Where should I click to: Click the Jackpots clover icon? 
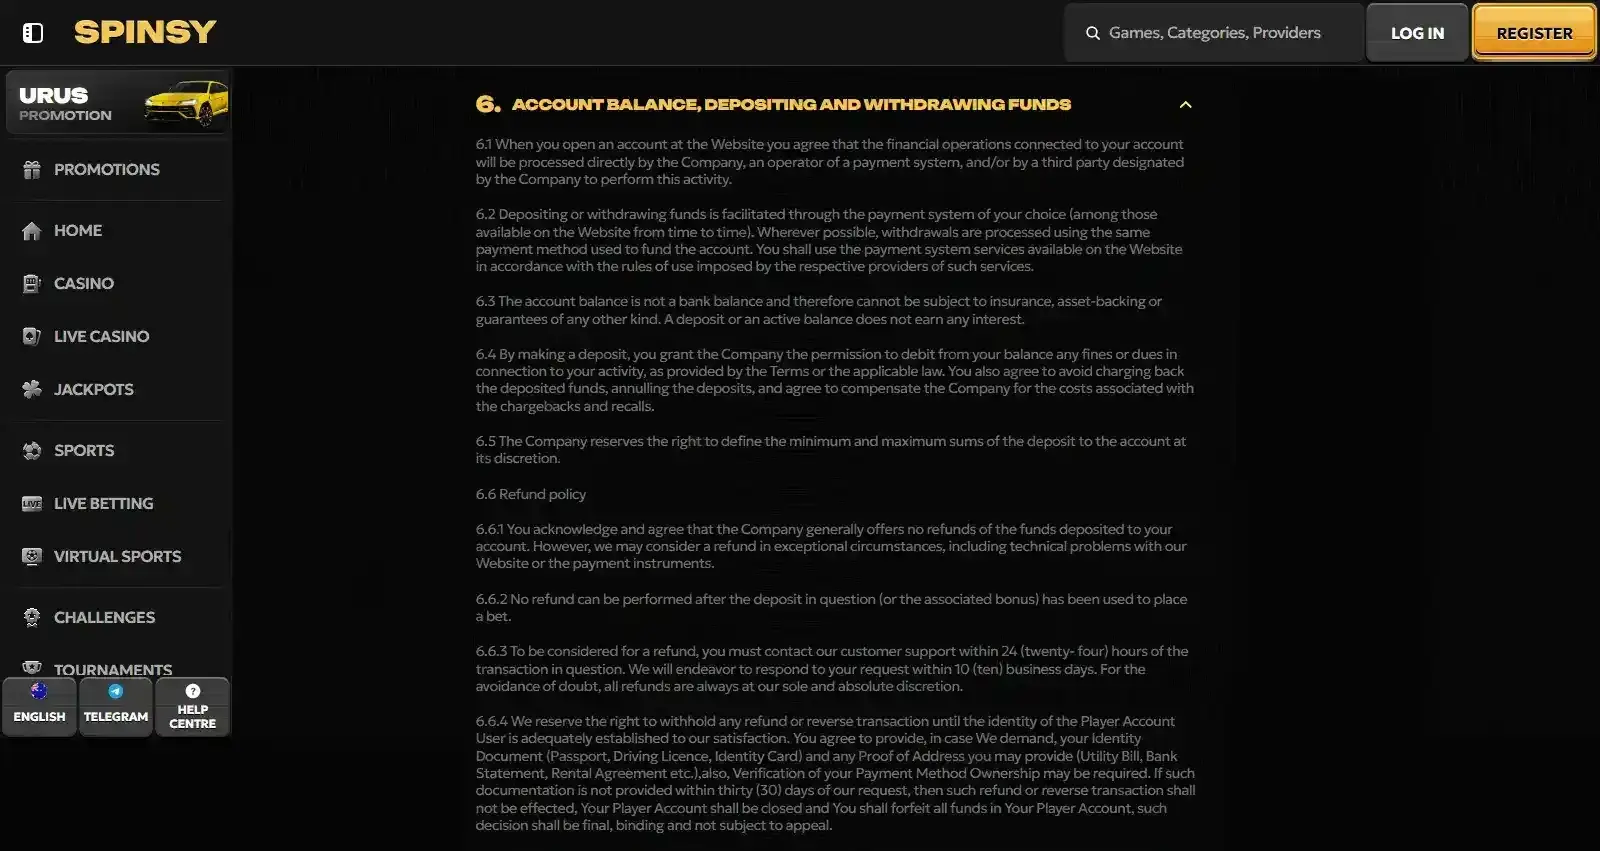[32, 390]
